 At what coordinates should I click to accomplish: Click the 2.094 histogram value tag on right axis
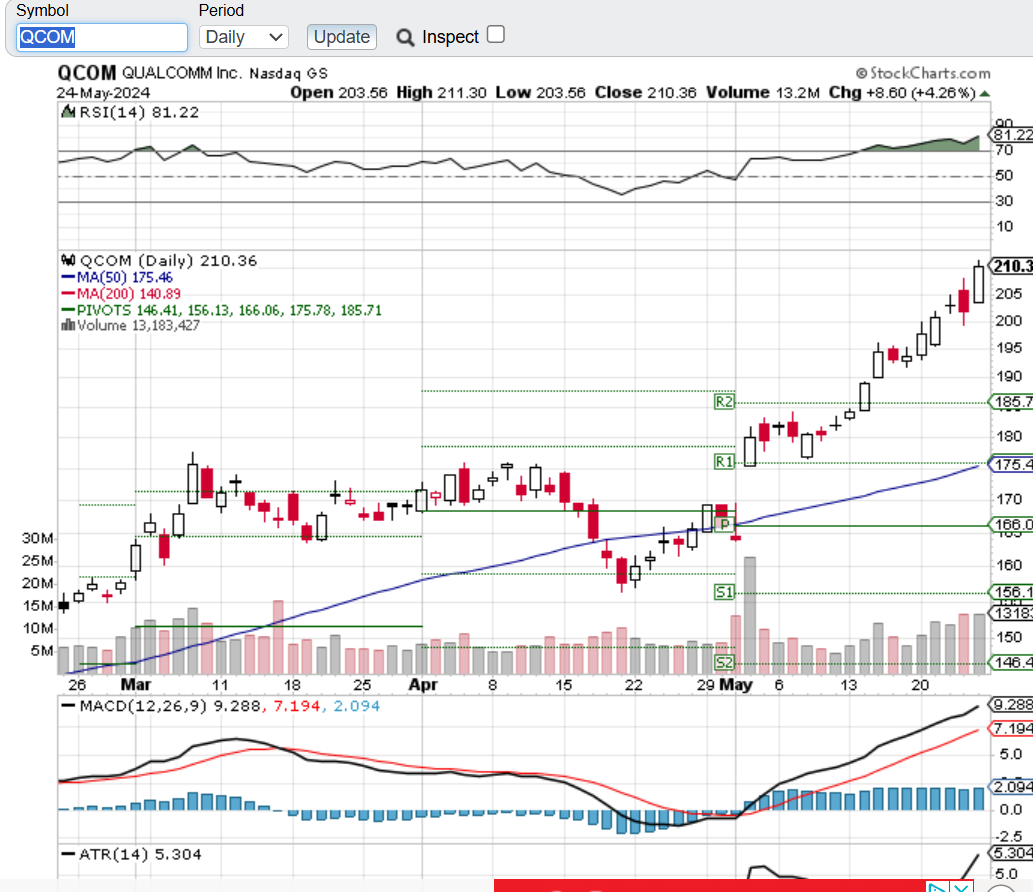pos(1011,787)
